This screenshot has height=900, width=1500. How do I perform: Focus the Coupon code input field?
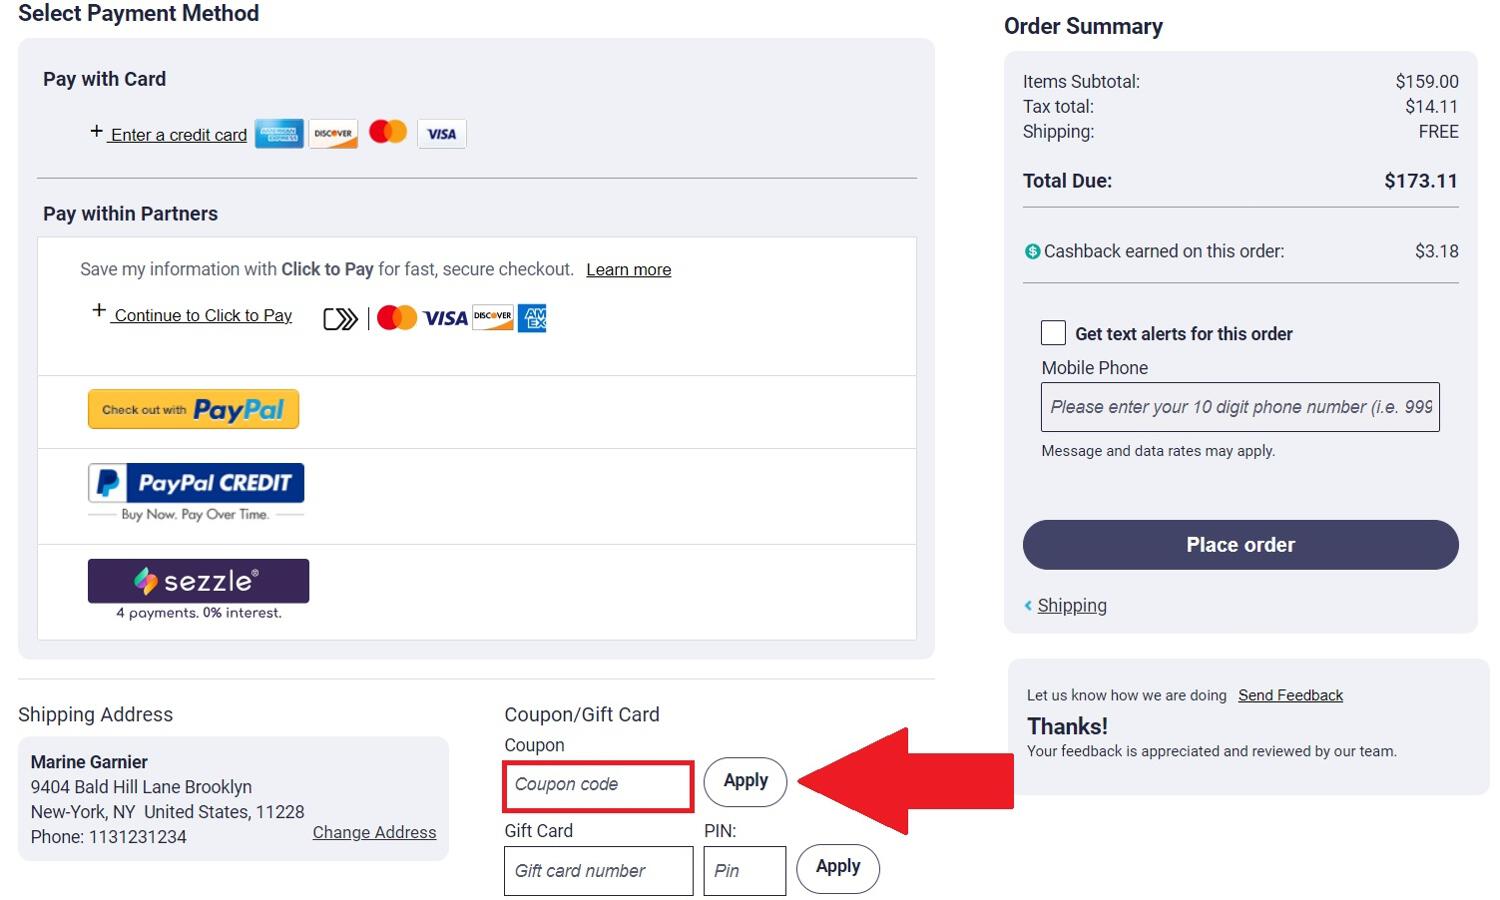[x=598, y=785]
